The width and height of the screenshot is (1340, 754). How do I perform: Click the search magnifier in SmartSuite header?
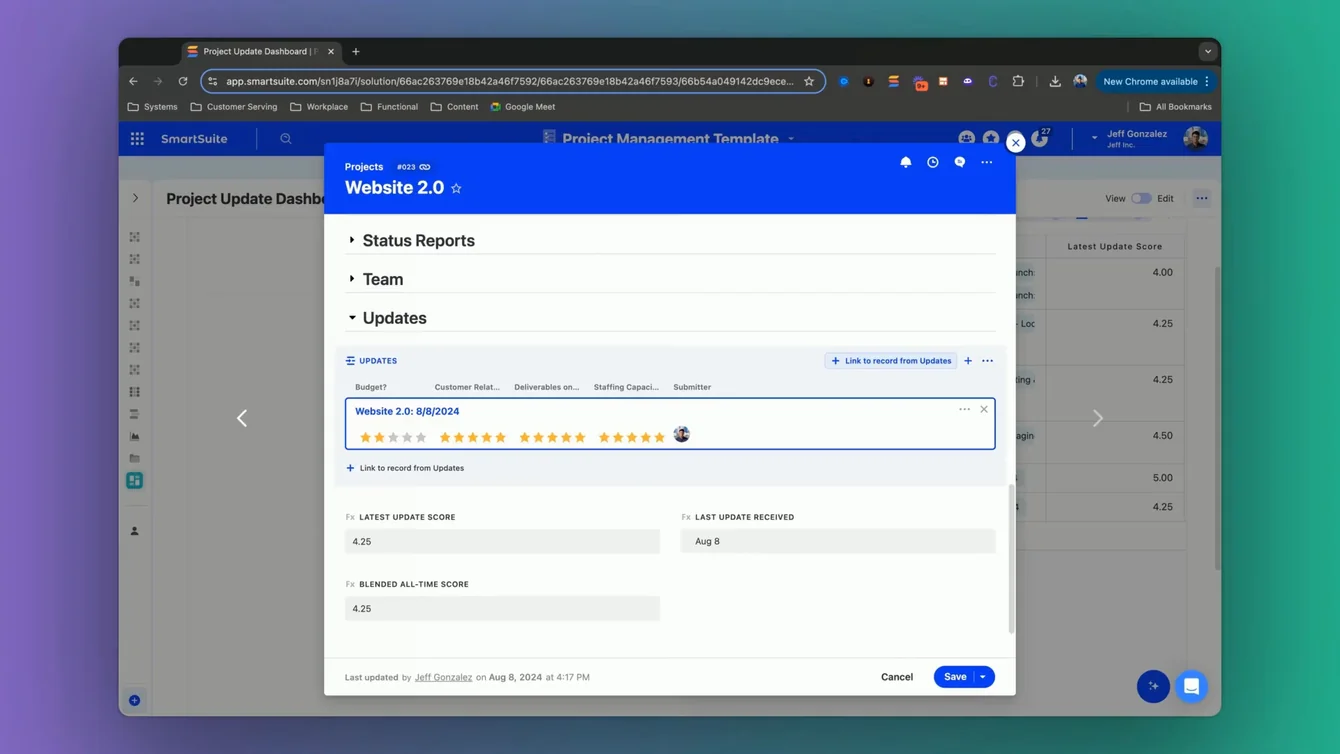click(286, 139)
